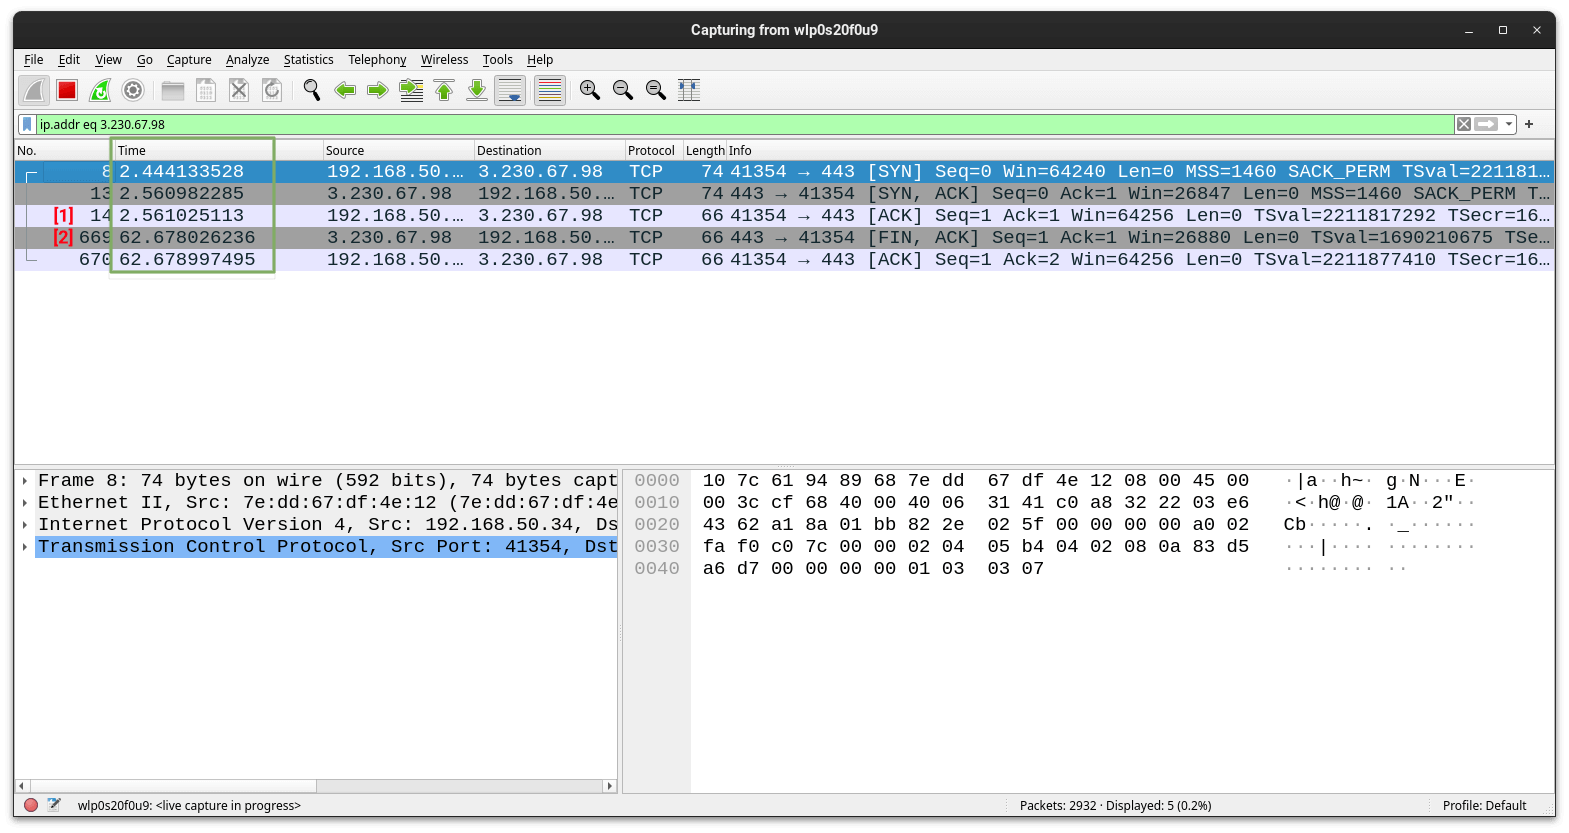This screenshot has width=1569, height=833.
Task: Close this capture file icon
Action: 239,90
